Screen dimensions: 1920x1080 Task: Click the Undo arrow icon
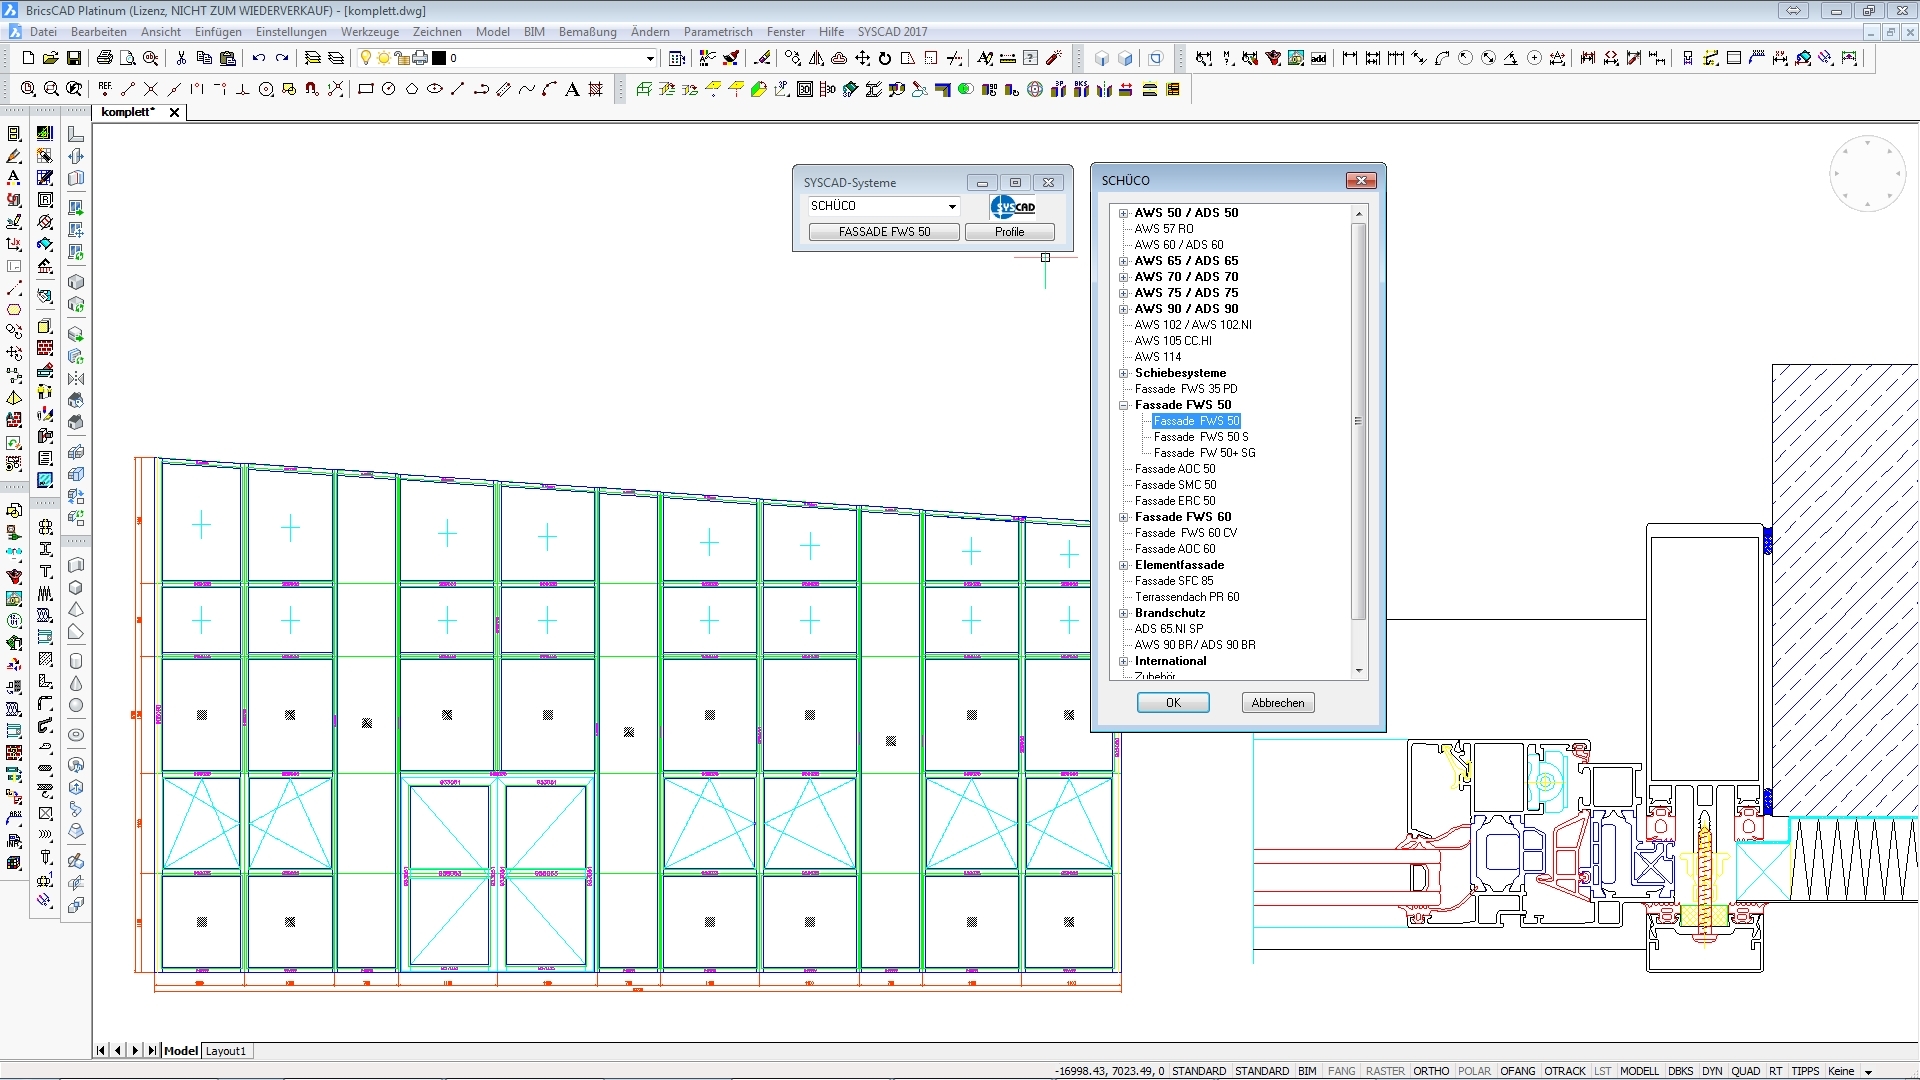259,58
